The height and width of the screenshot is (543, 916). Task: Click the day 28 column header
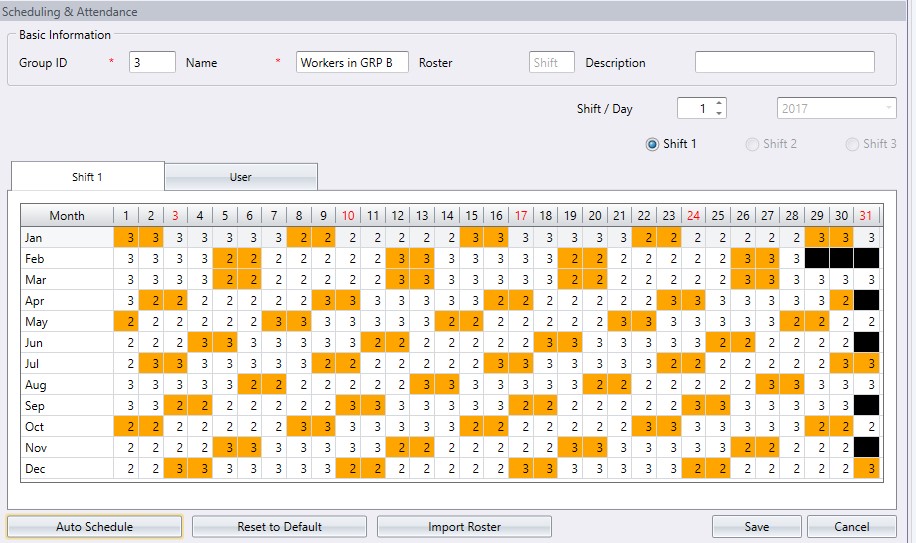[792, 215]
